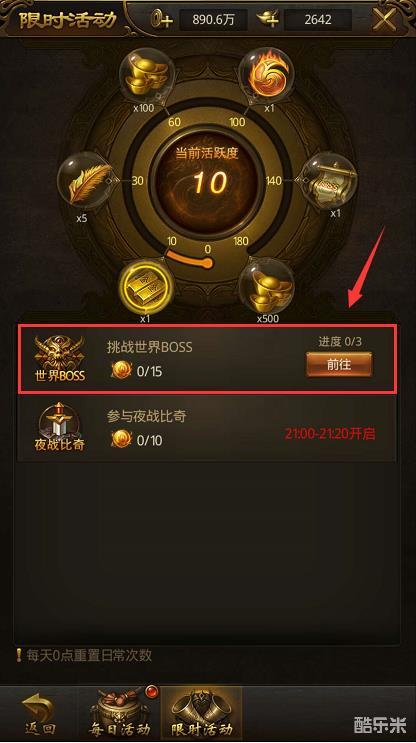Claim the gold ingots x500 reward bubble

click(267, 286)
